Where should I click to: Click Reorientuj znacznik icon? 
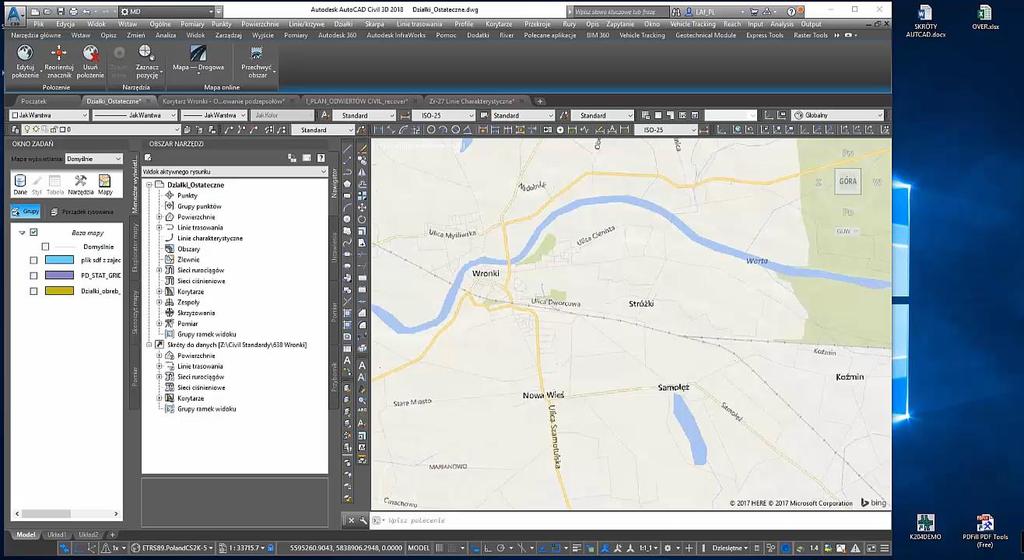coord(59,54)
